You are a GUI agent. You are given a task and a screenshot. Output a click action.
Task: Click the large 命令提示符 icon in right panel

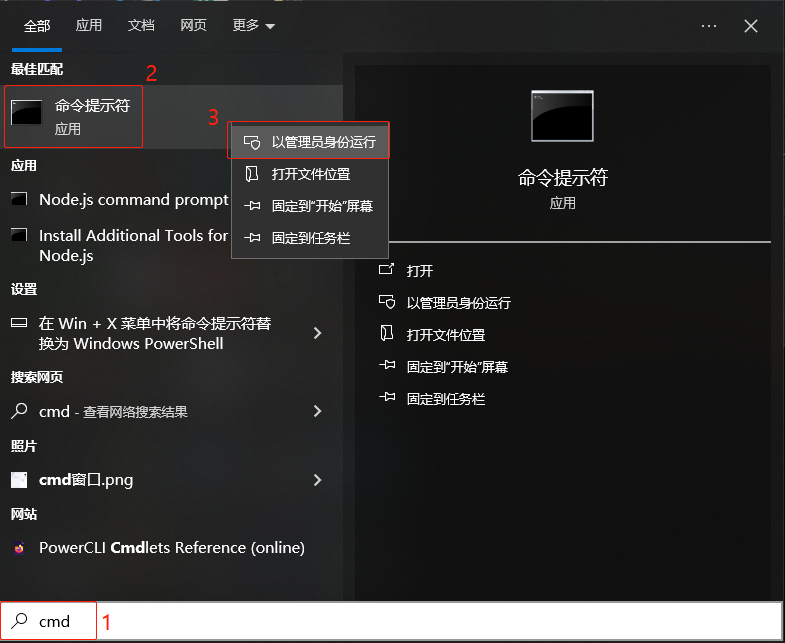[562, 117]
